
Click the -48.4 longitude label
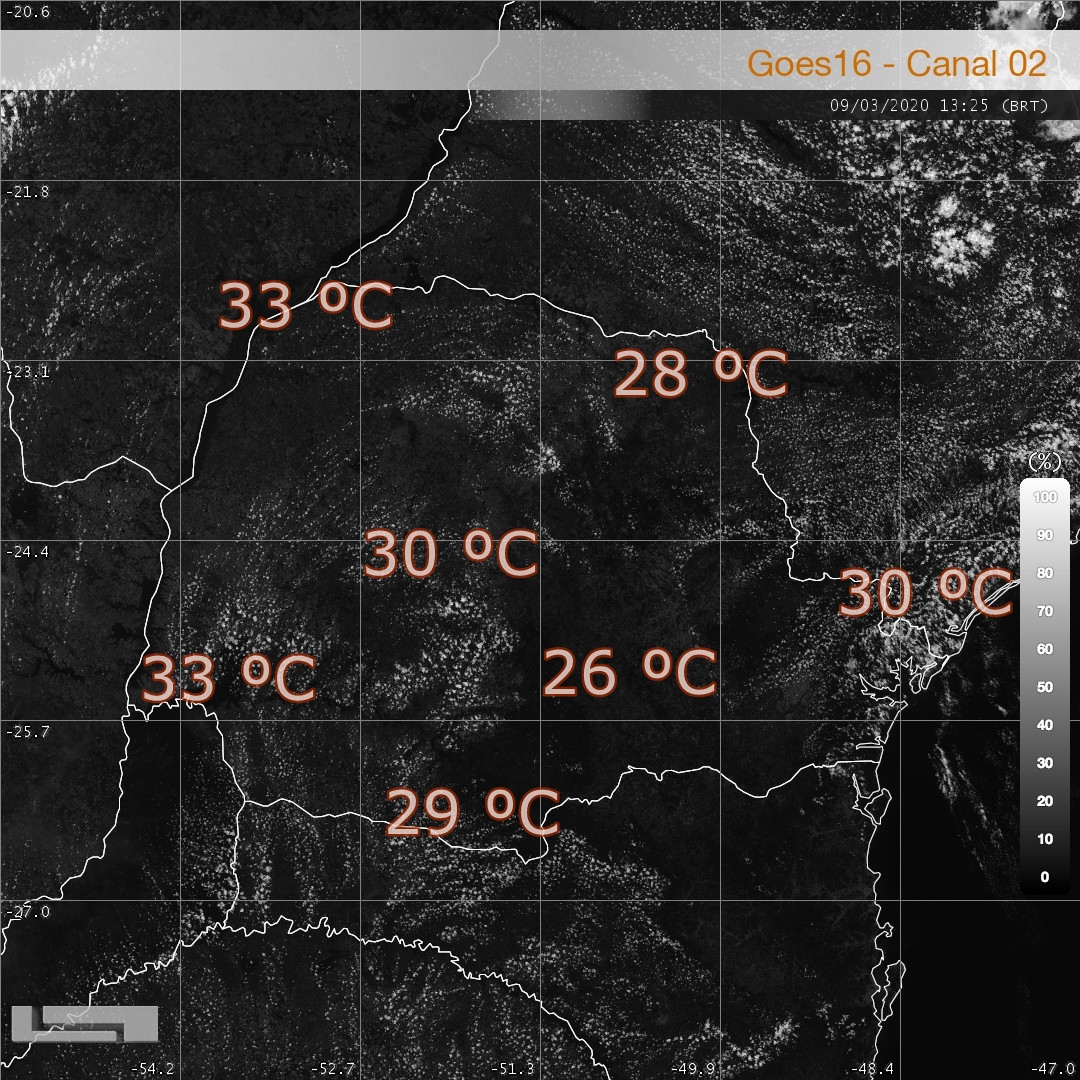[873, 1069]
